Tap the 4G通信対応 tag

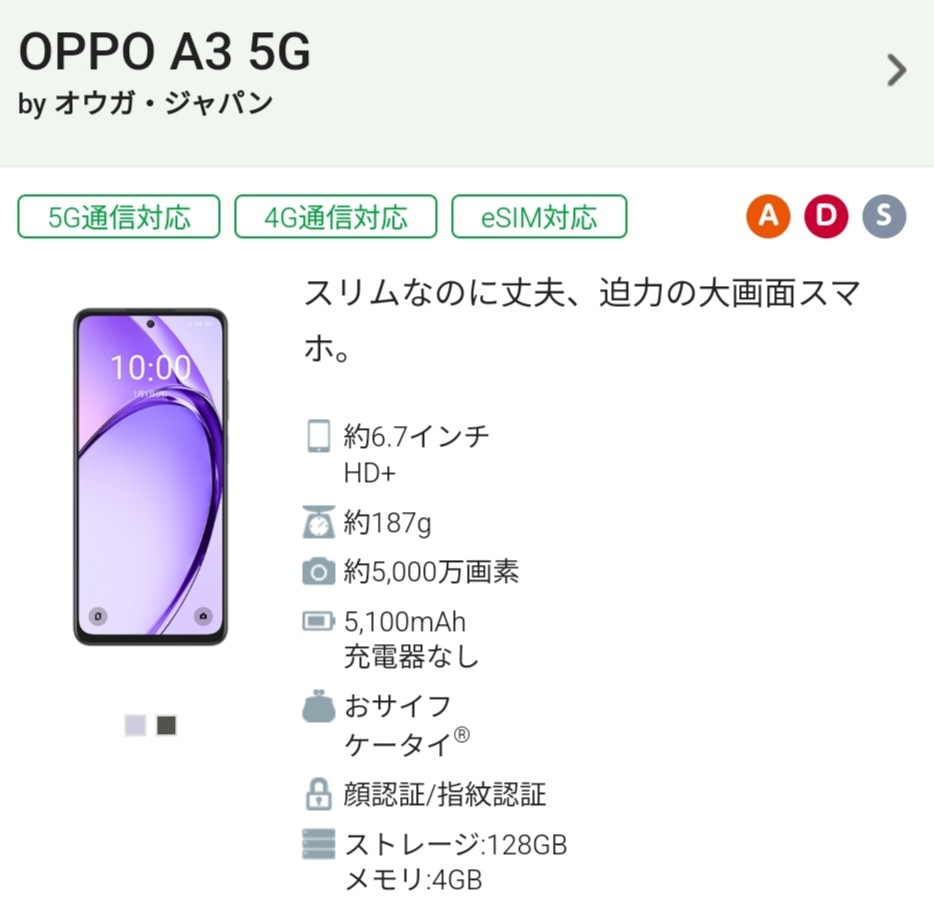point(336,217)
